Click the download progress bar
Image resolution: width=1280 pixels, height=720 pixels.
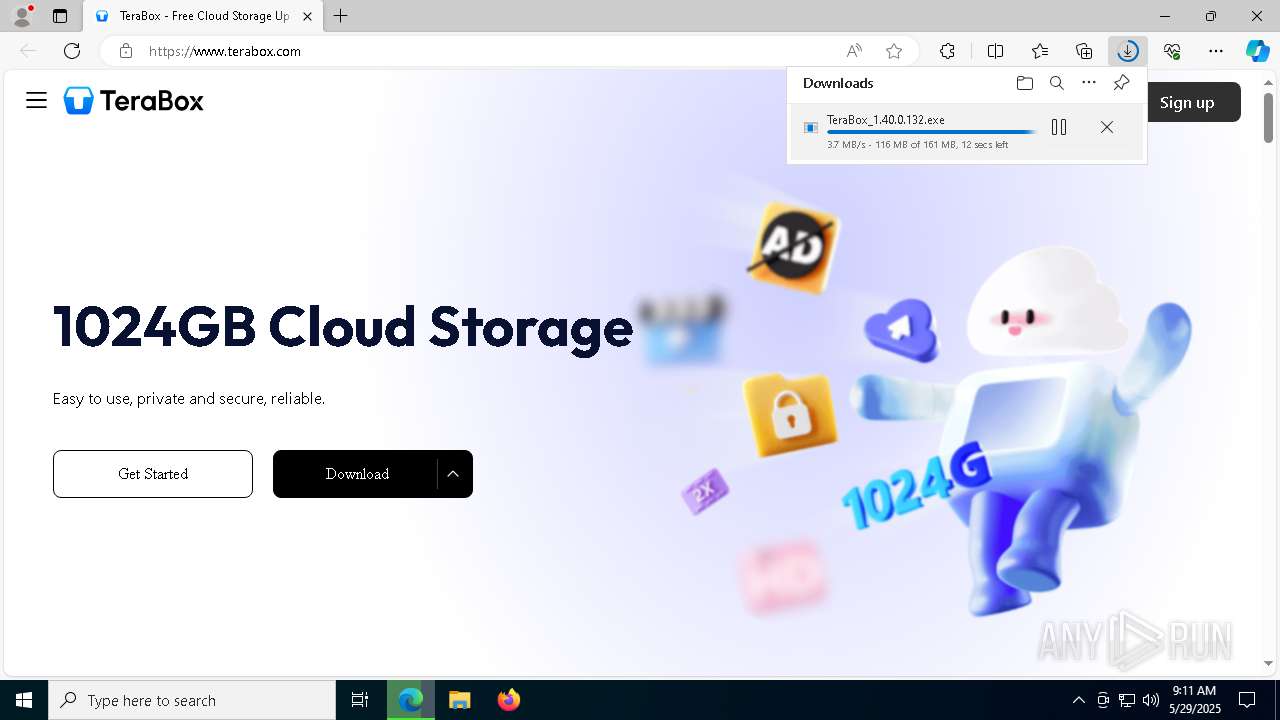tap(931, 132)
